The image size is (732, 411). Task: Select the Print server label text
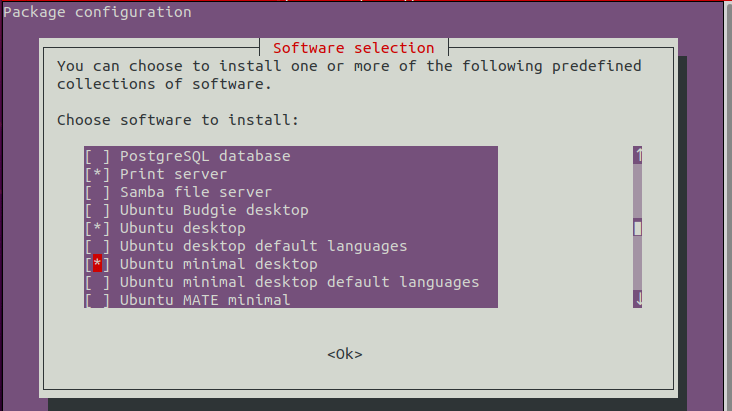click(173, 174)
